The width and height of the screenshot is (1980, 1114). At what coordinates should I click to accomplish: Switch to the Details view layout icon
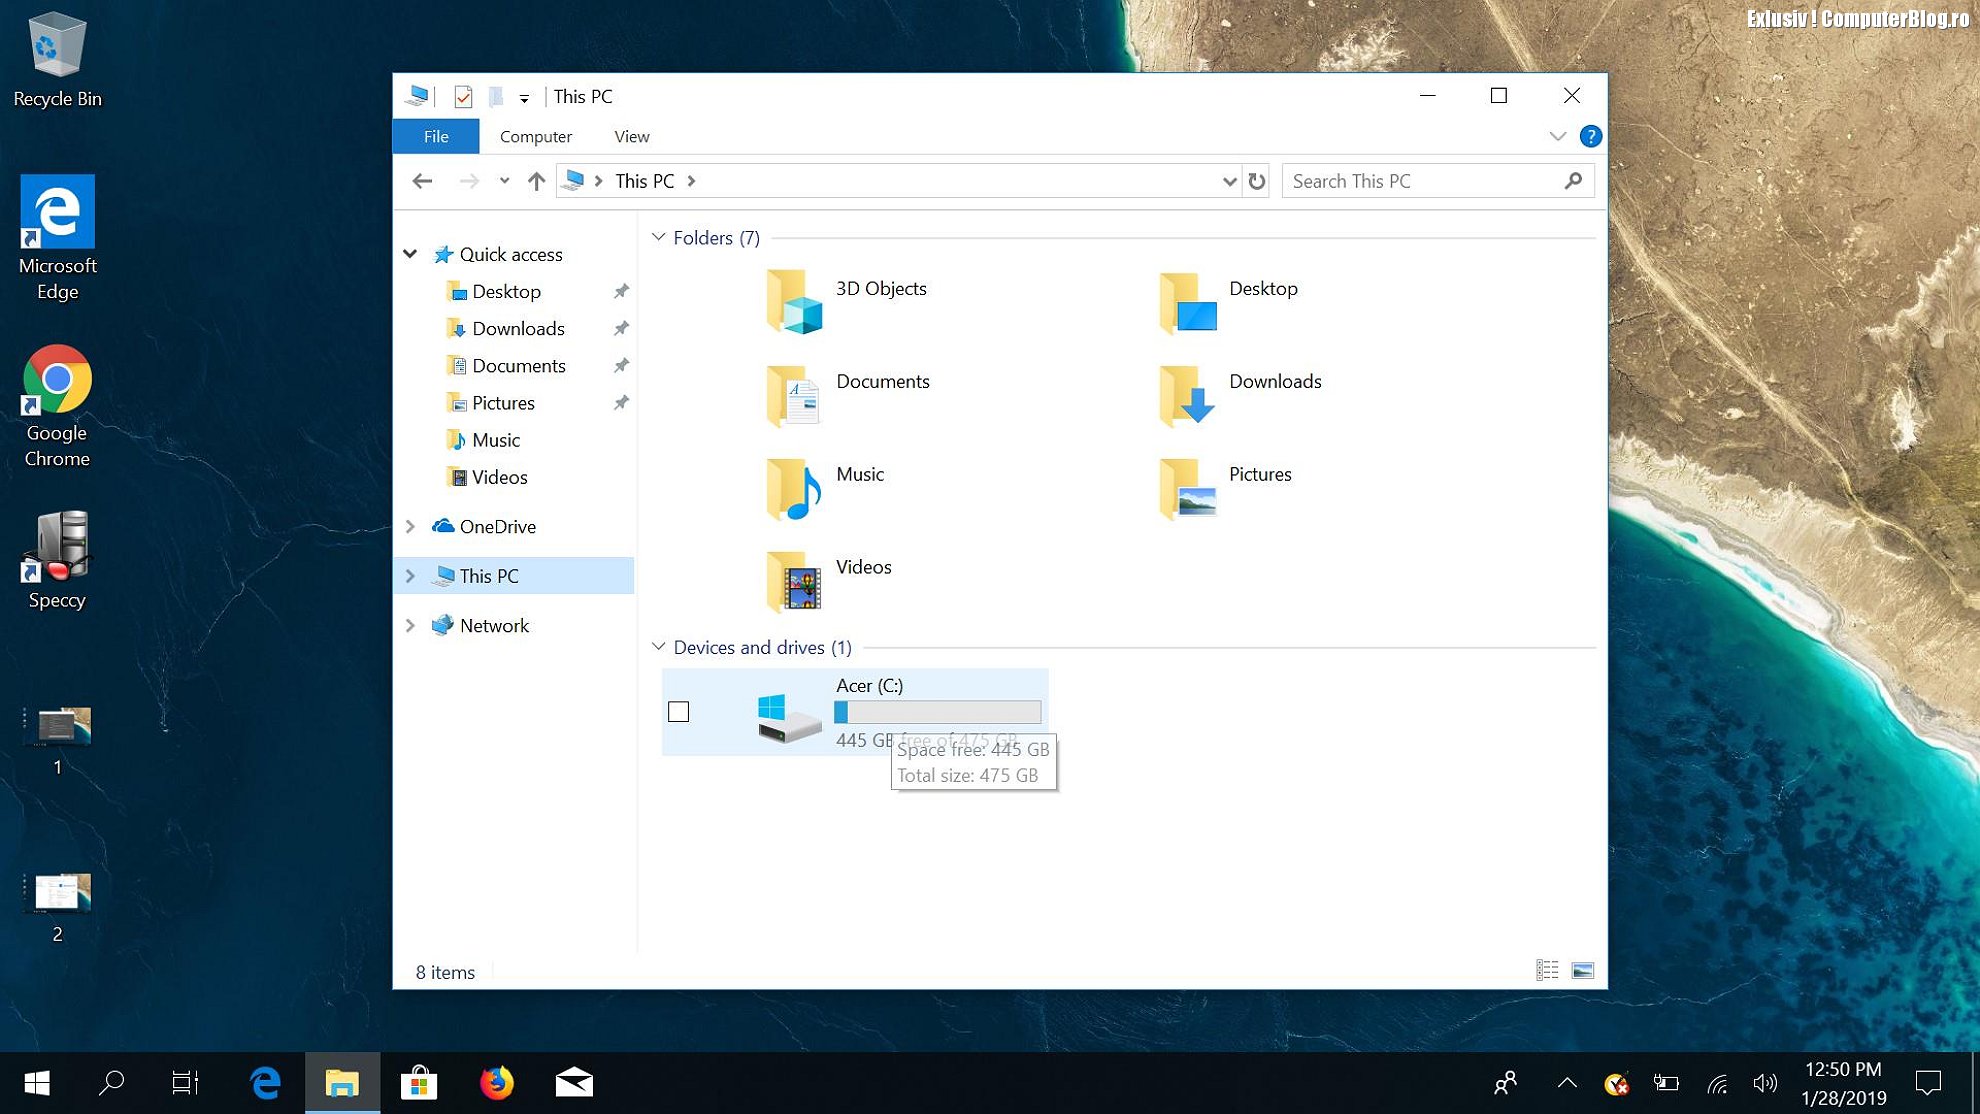1547,970
